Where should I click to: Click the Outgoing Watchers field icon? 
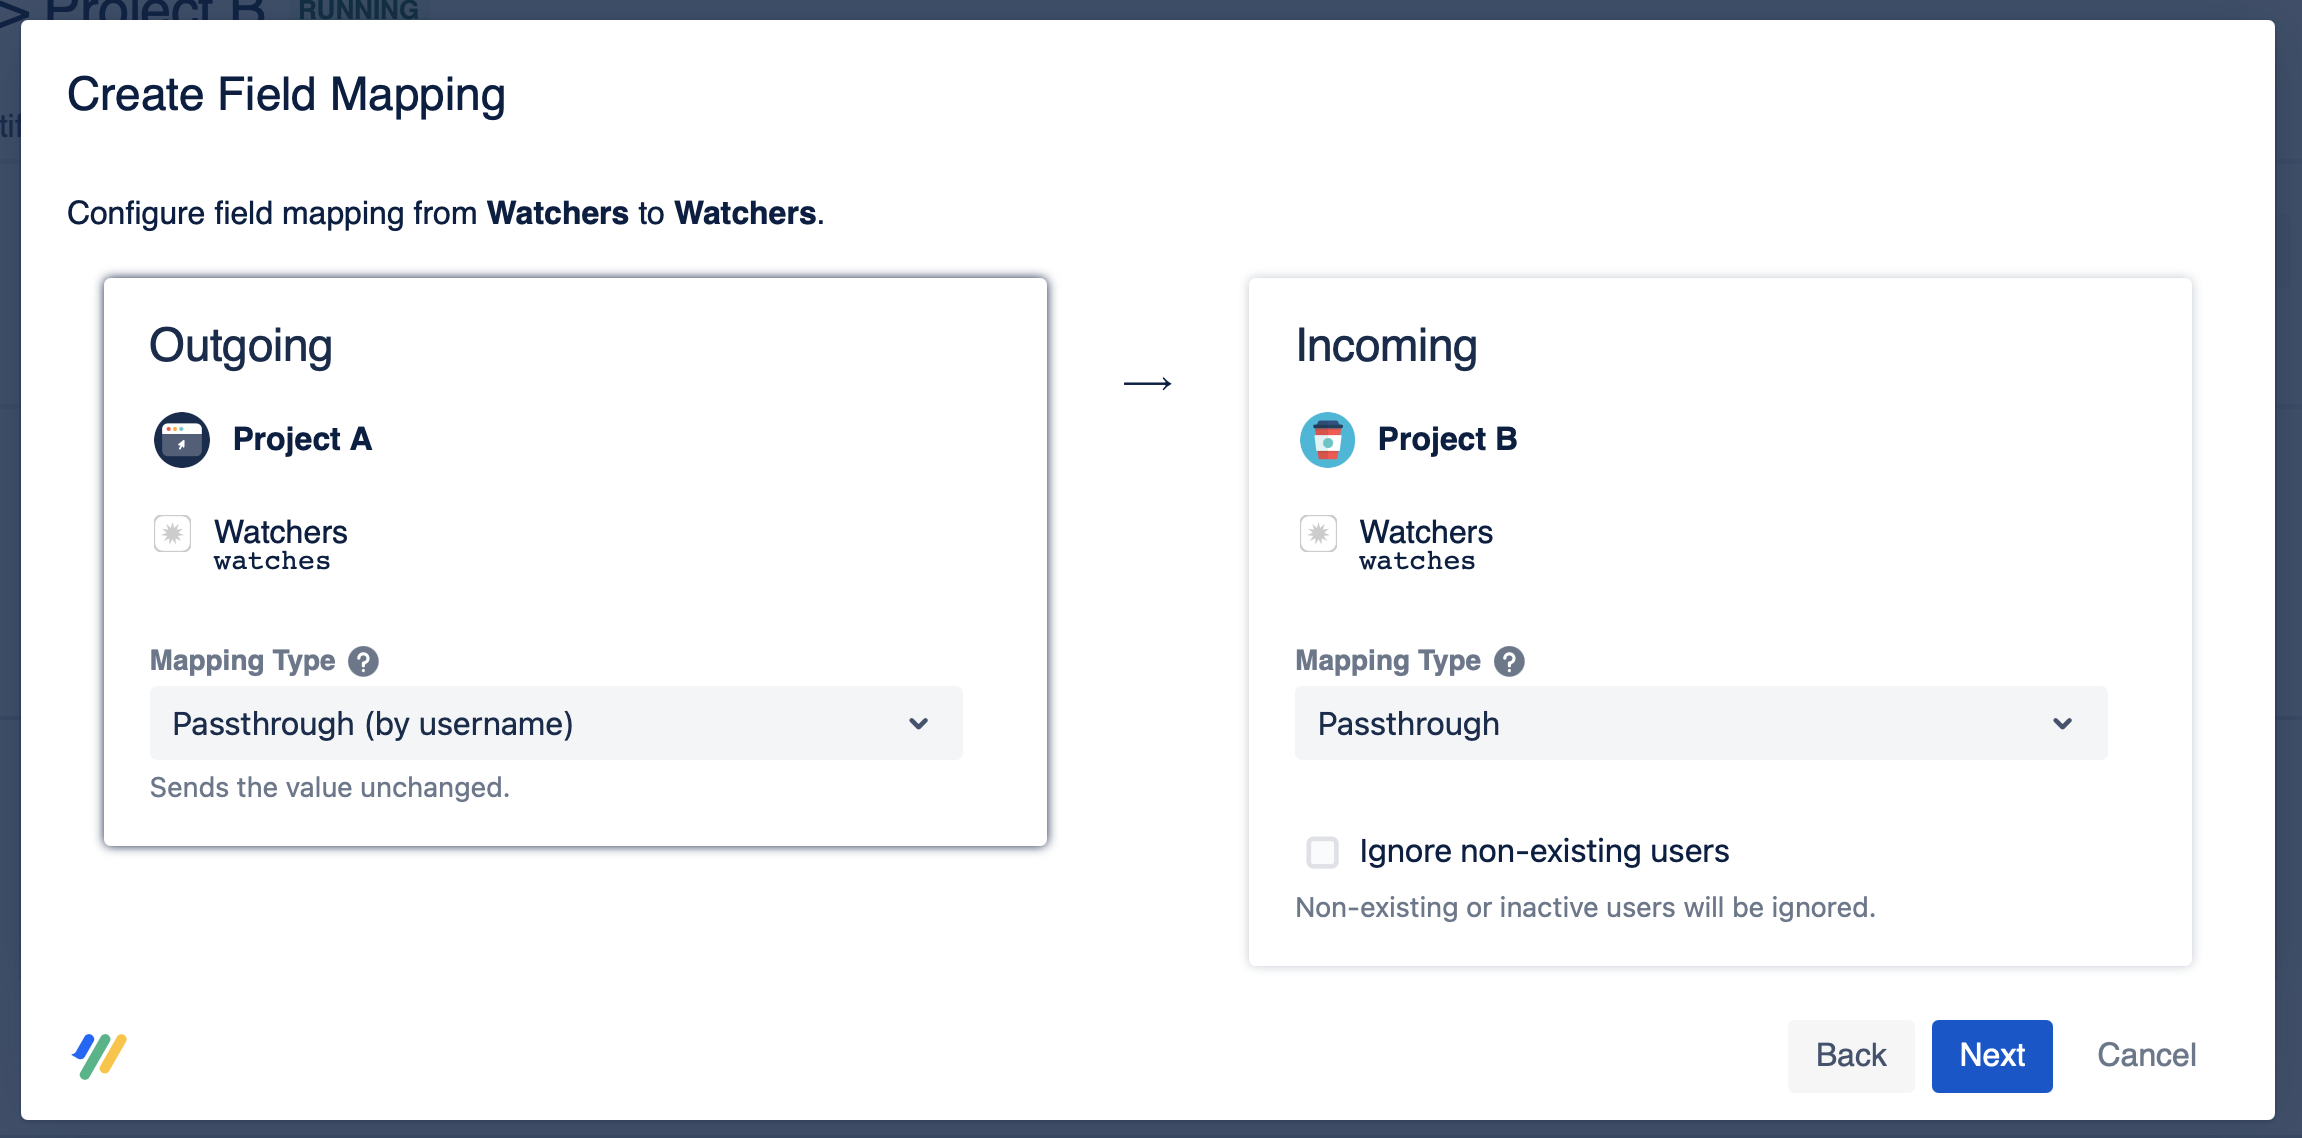[x=172, y=533]
